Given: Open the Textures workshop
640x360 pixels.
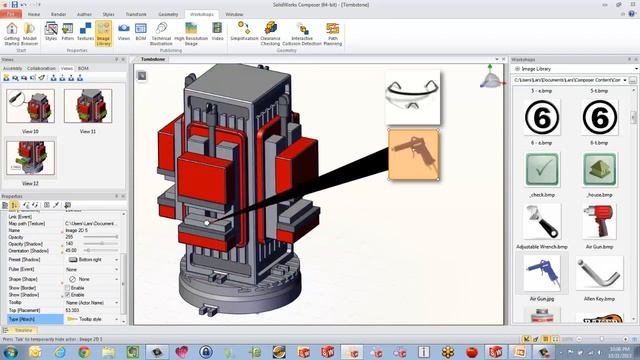Looking at the screenshot, I should [85, 32].
